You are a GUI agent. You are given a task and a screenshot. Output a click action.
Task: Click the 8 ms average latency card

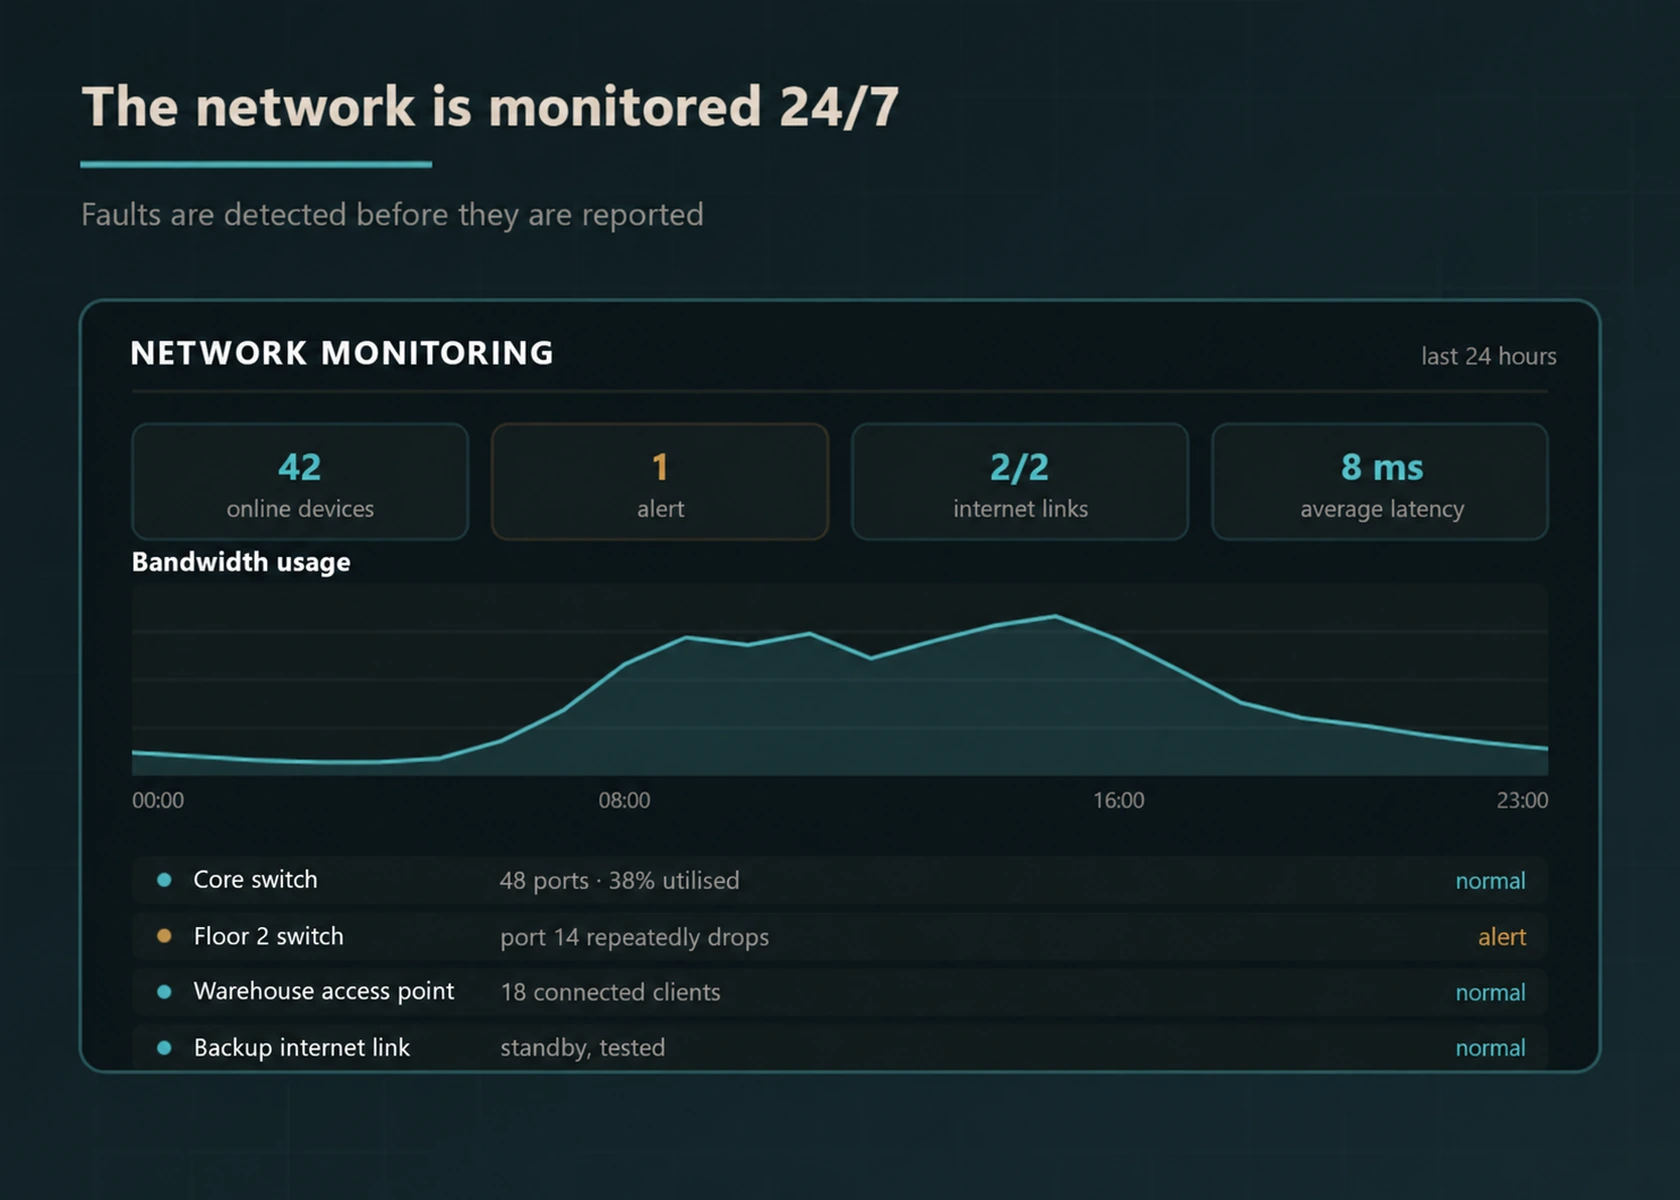point(1380,482)
